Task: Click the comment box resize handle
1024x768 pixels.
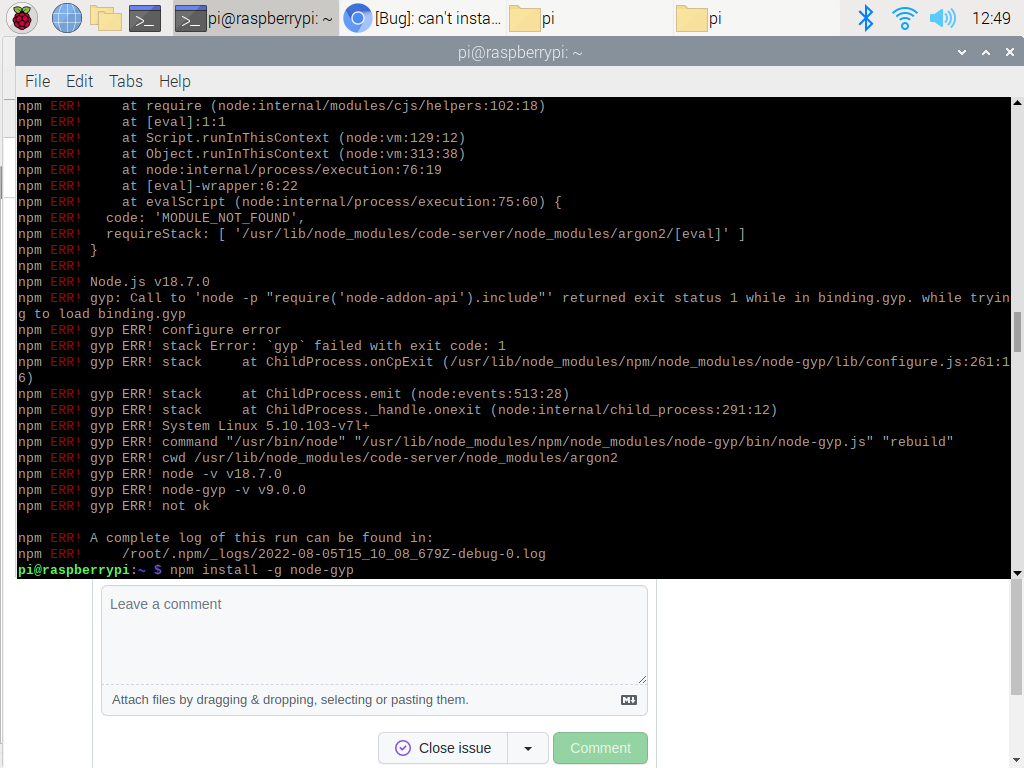Action: tap(643, 680)
